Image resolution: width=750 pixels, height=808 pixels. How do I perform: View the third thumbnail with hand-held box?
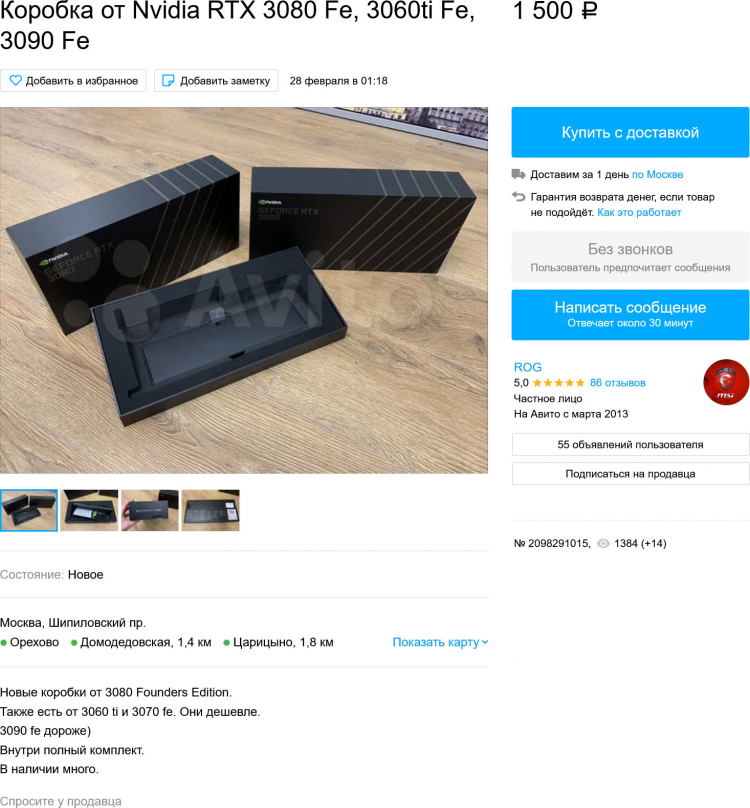click(149, 510)
